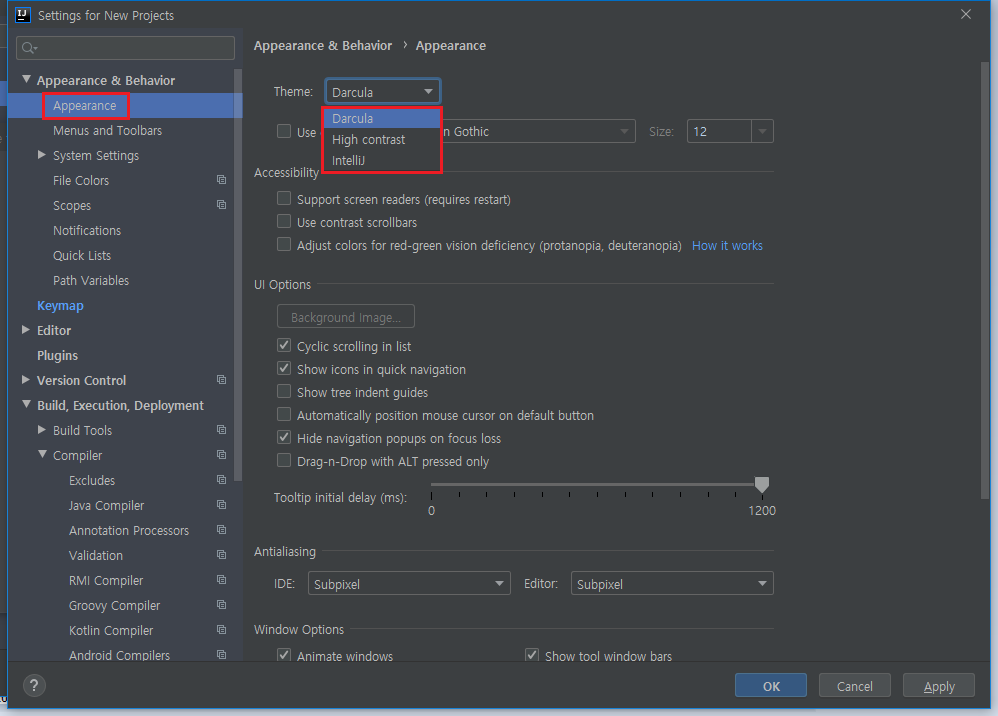
Task: Open the Editor antialiasing Subpixel dropdown
Action: pyautogui.click(x=672, y=583)
